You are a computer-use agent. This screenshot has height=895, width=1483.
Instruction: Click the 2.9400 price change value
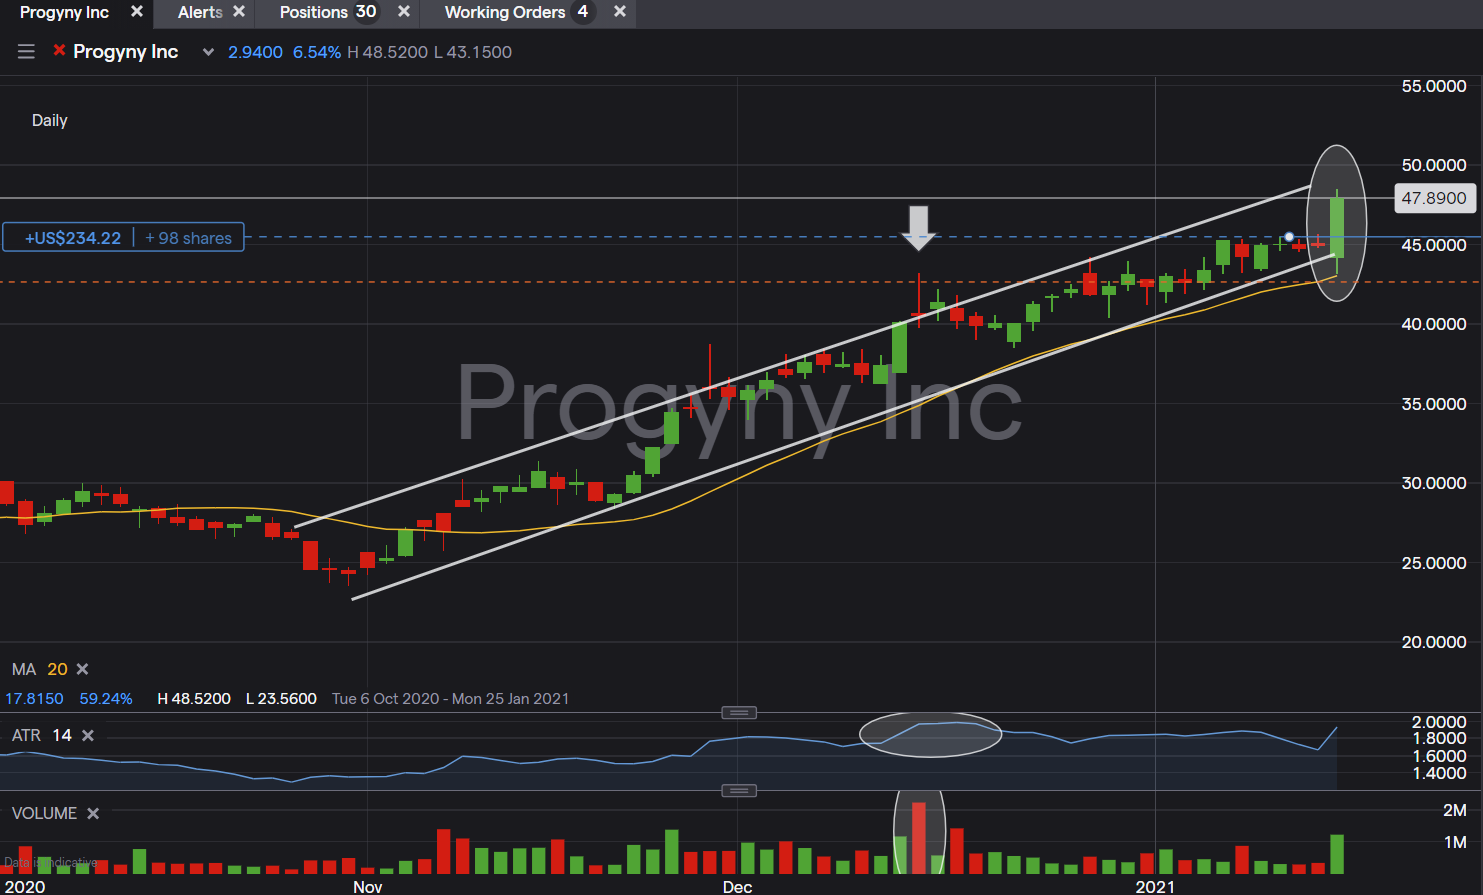click(255, 52)
